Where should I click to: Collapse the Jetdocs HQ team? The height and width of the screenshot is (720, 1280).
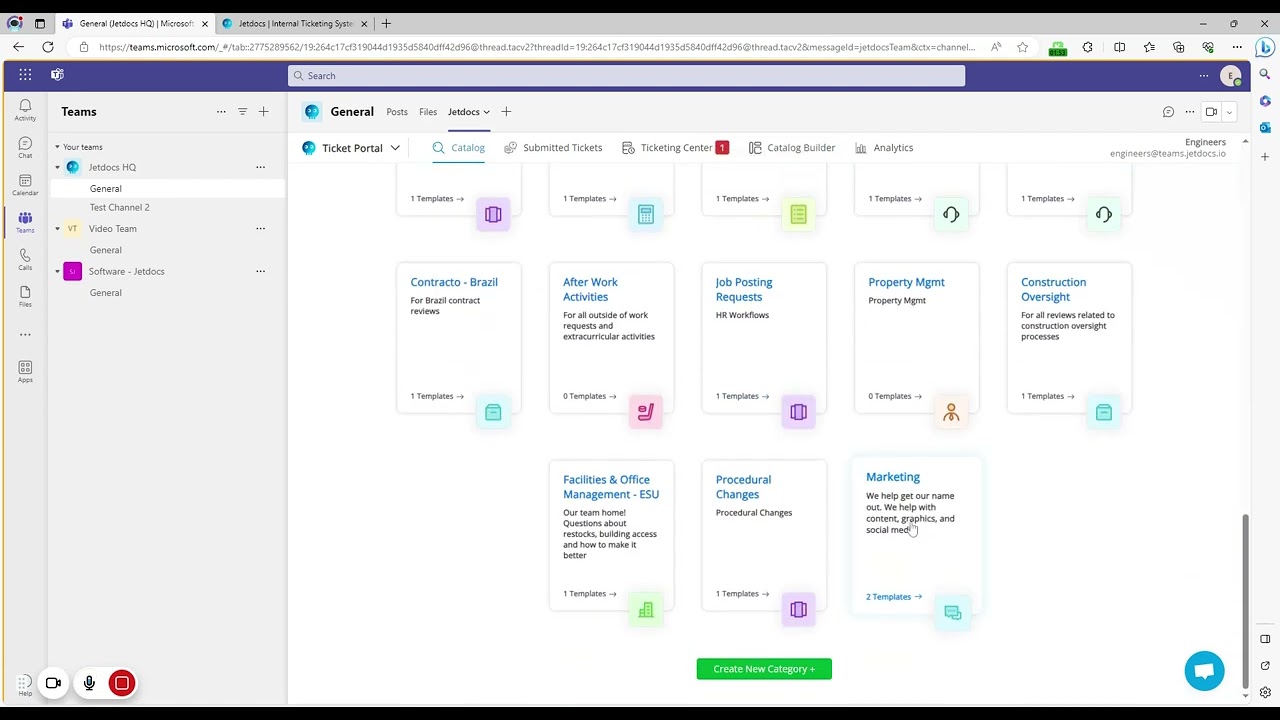click(x=57, y=167)
